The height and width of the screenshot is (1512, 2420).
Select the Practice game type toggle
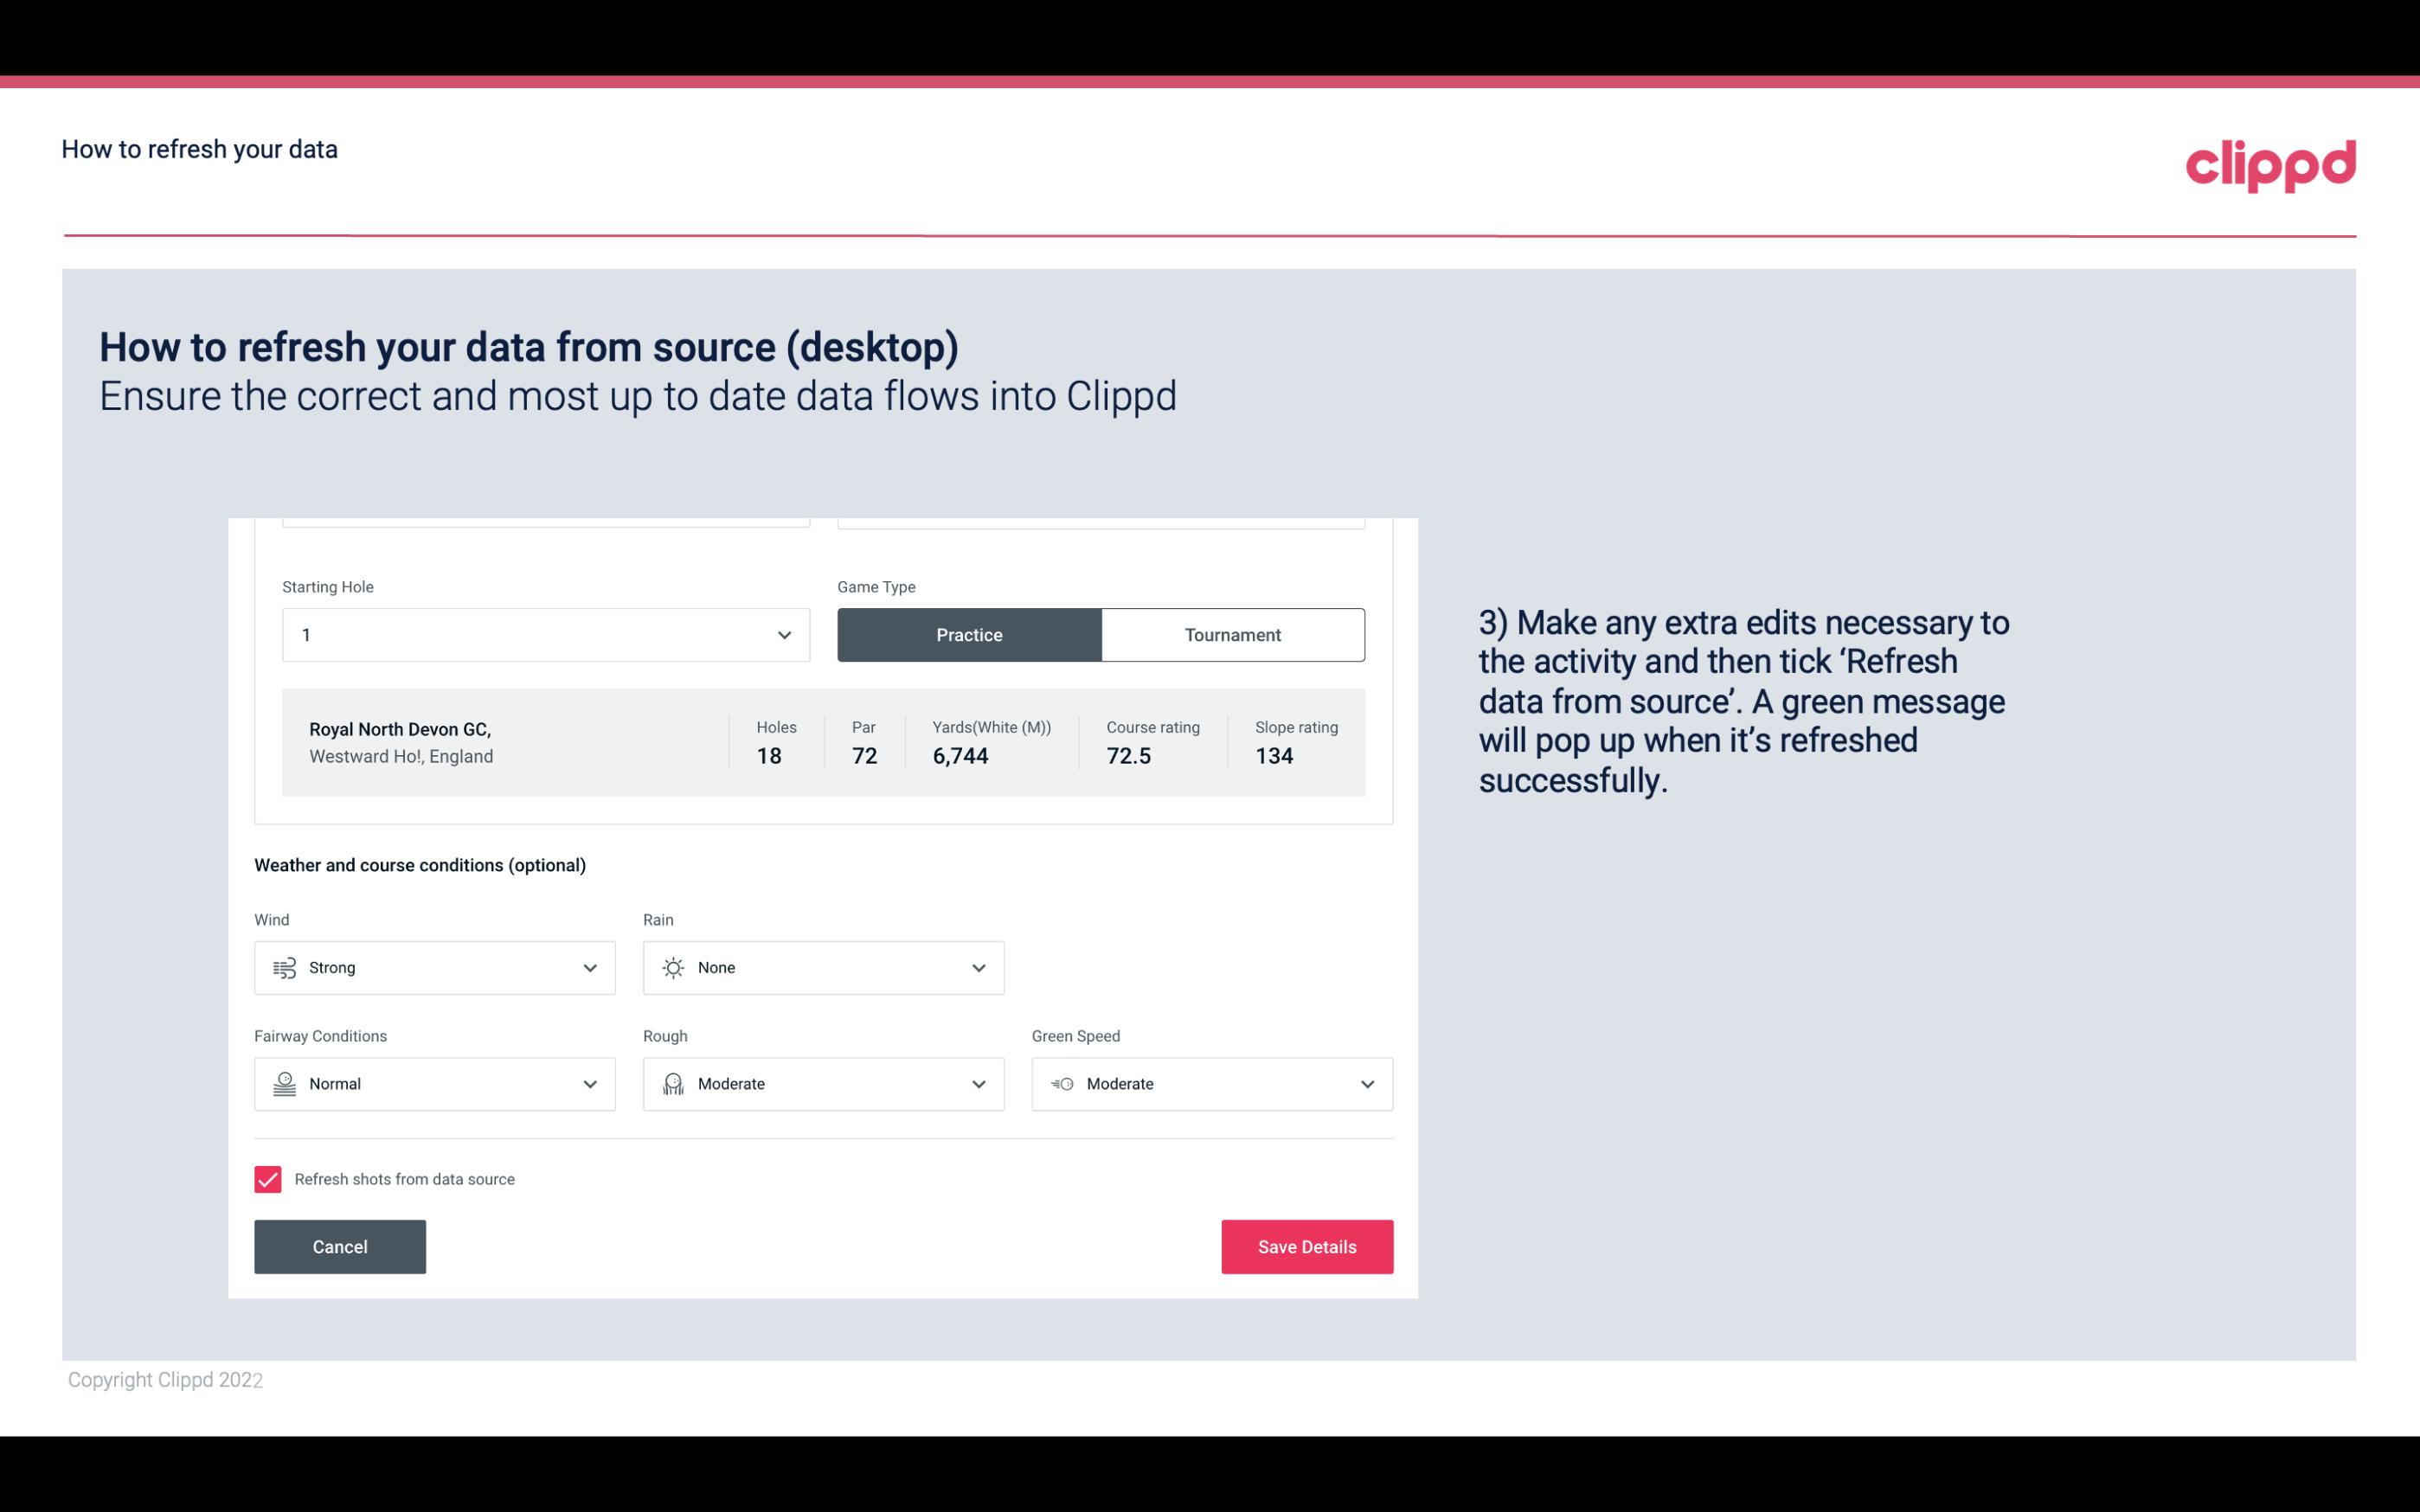coord(969,634)
